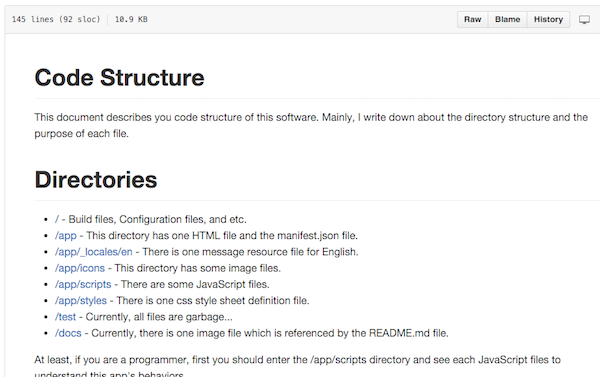The width and height of the screenshot is (600, 377).
Task: Click text "There are some JavaScript files."
Action: point(195,284)
